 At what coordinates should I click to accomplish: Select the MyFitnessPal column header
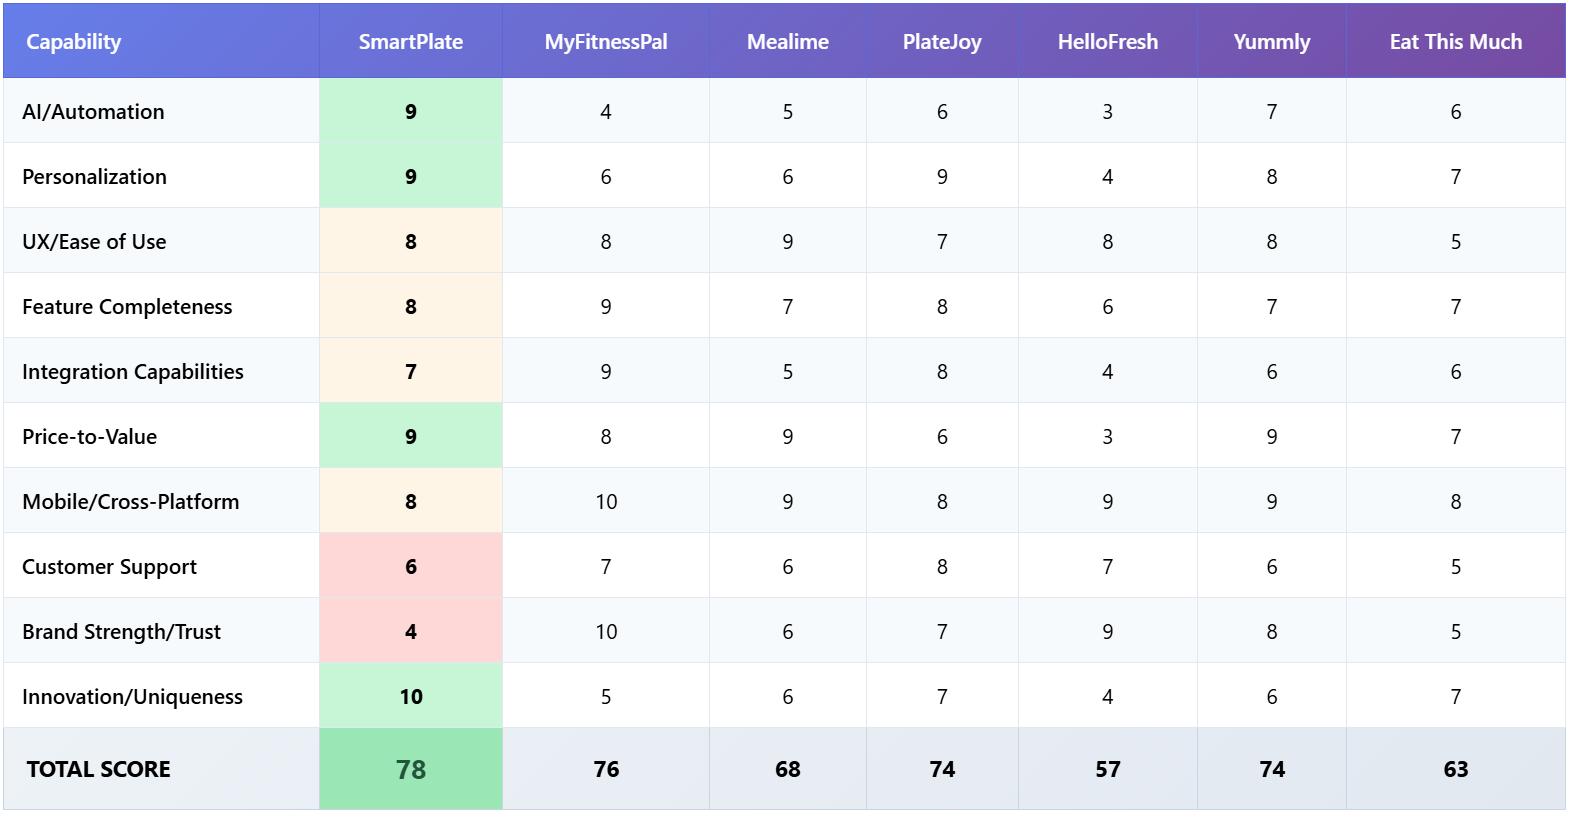(x=605, y=42)
